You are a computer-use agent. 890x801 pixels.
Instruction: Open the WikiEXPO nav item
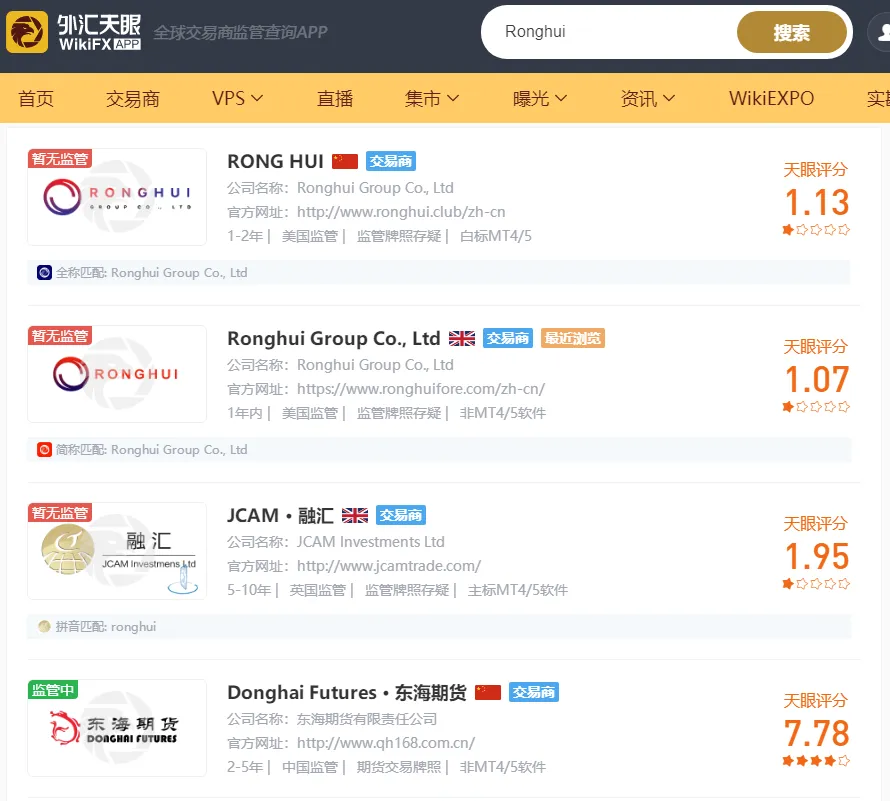pyautogui.click(x=771, y=98)
